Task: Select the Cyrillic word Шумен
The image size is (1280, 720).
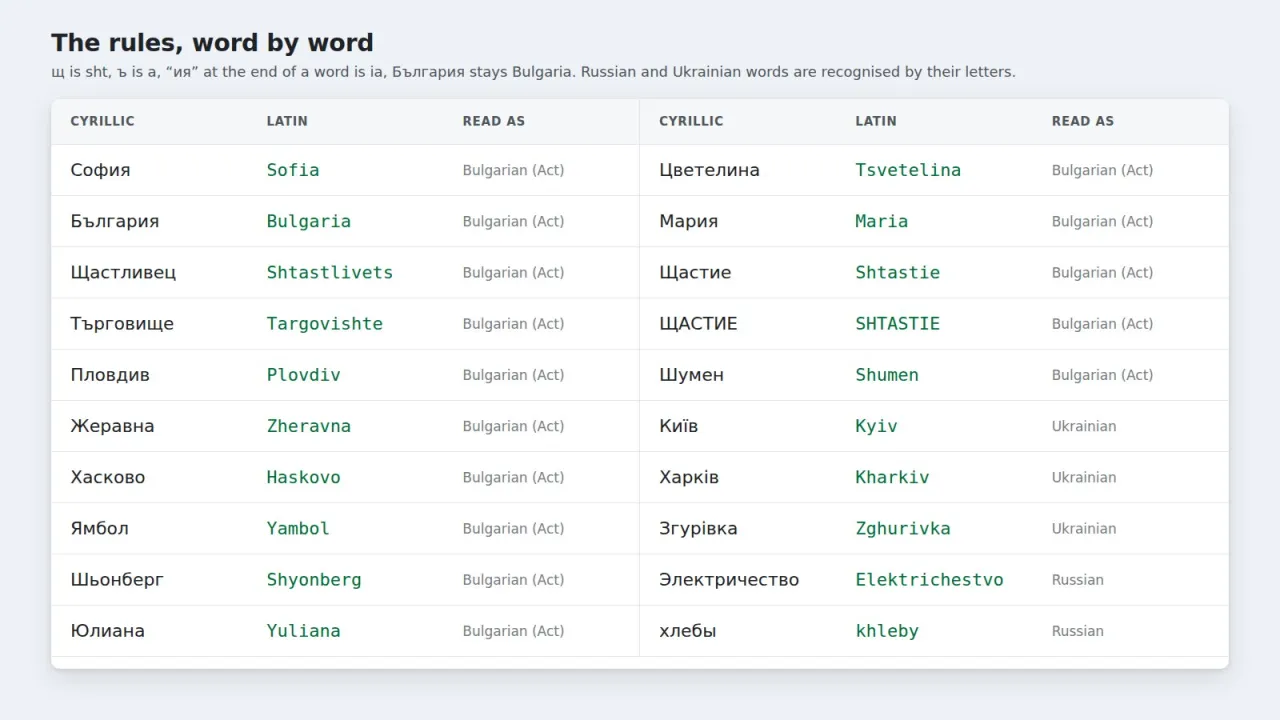Action: pyautogui.click(x=691, y=375)
